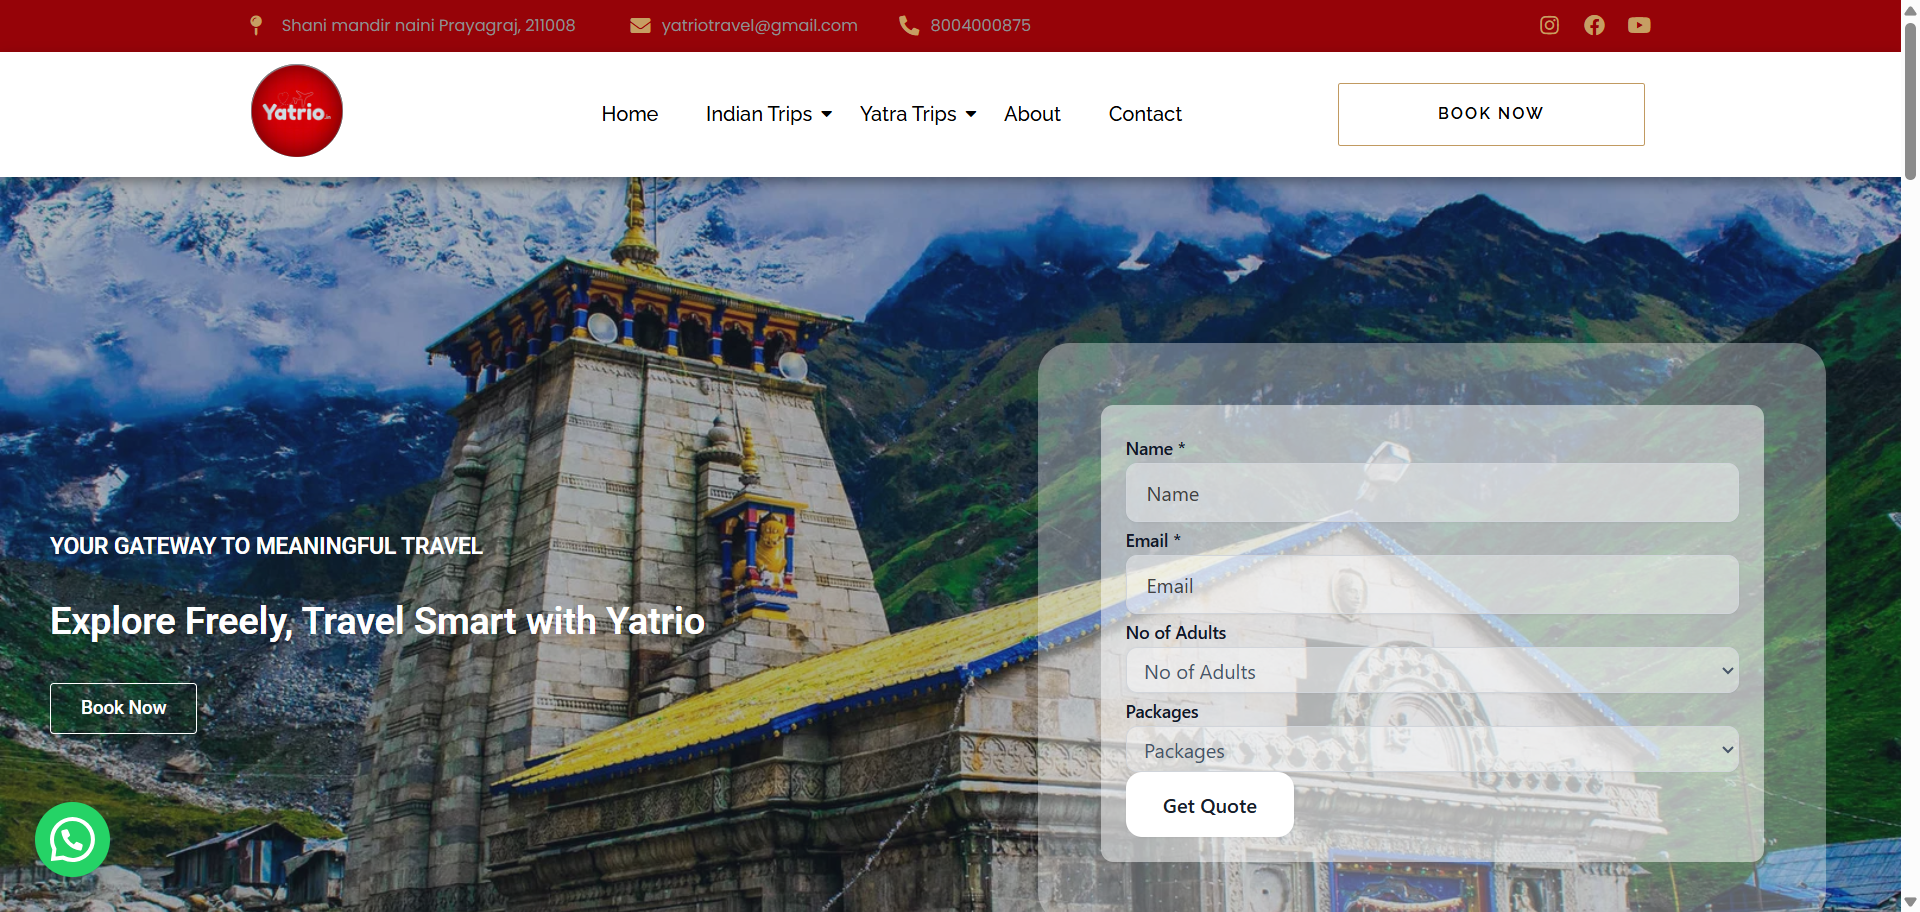This screenshot has width=1920, height=912.
Task: Expand the Yatra Trips dropdown menu
Action: [917, 114]
